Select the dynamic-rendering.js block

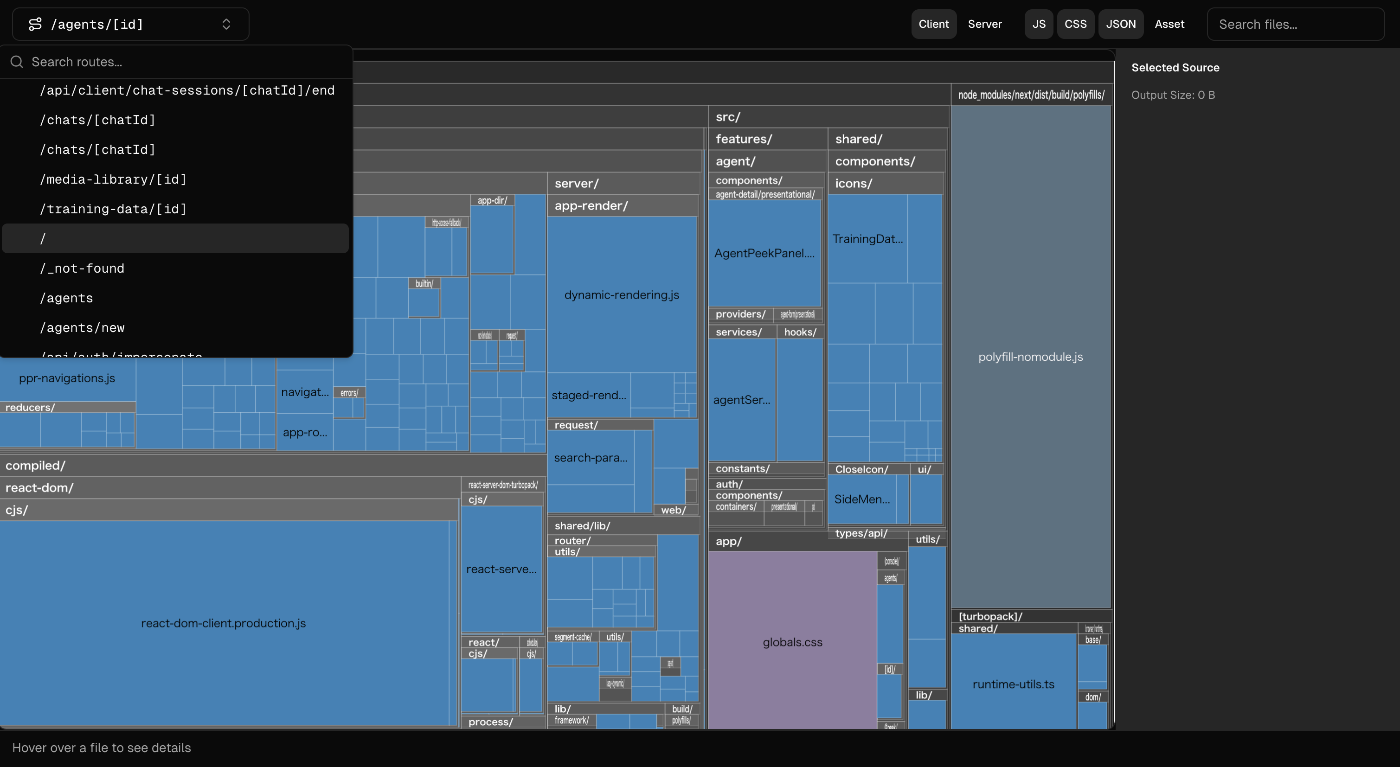tap(622, 295)
